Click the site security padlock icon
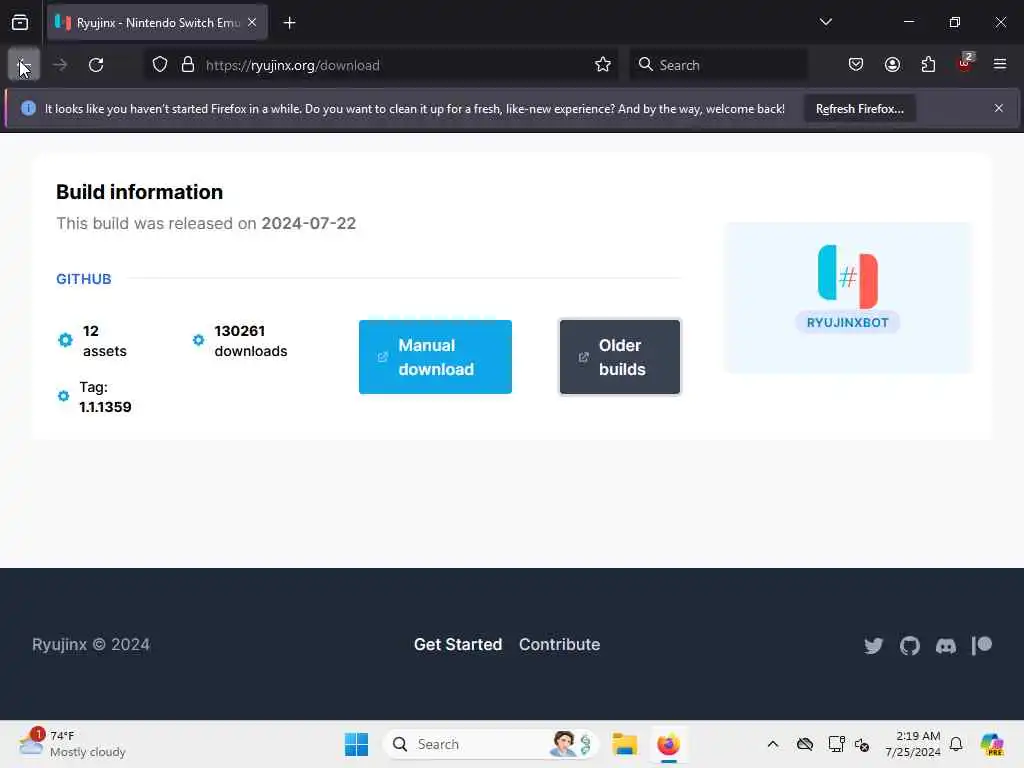The width and height of the screenshot is (1024, 768). (x=187, y=65)
